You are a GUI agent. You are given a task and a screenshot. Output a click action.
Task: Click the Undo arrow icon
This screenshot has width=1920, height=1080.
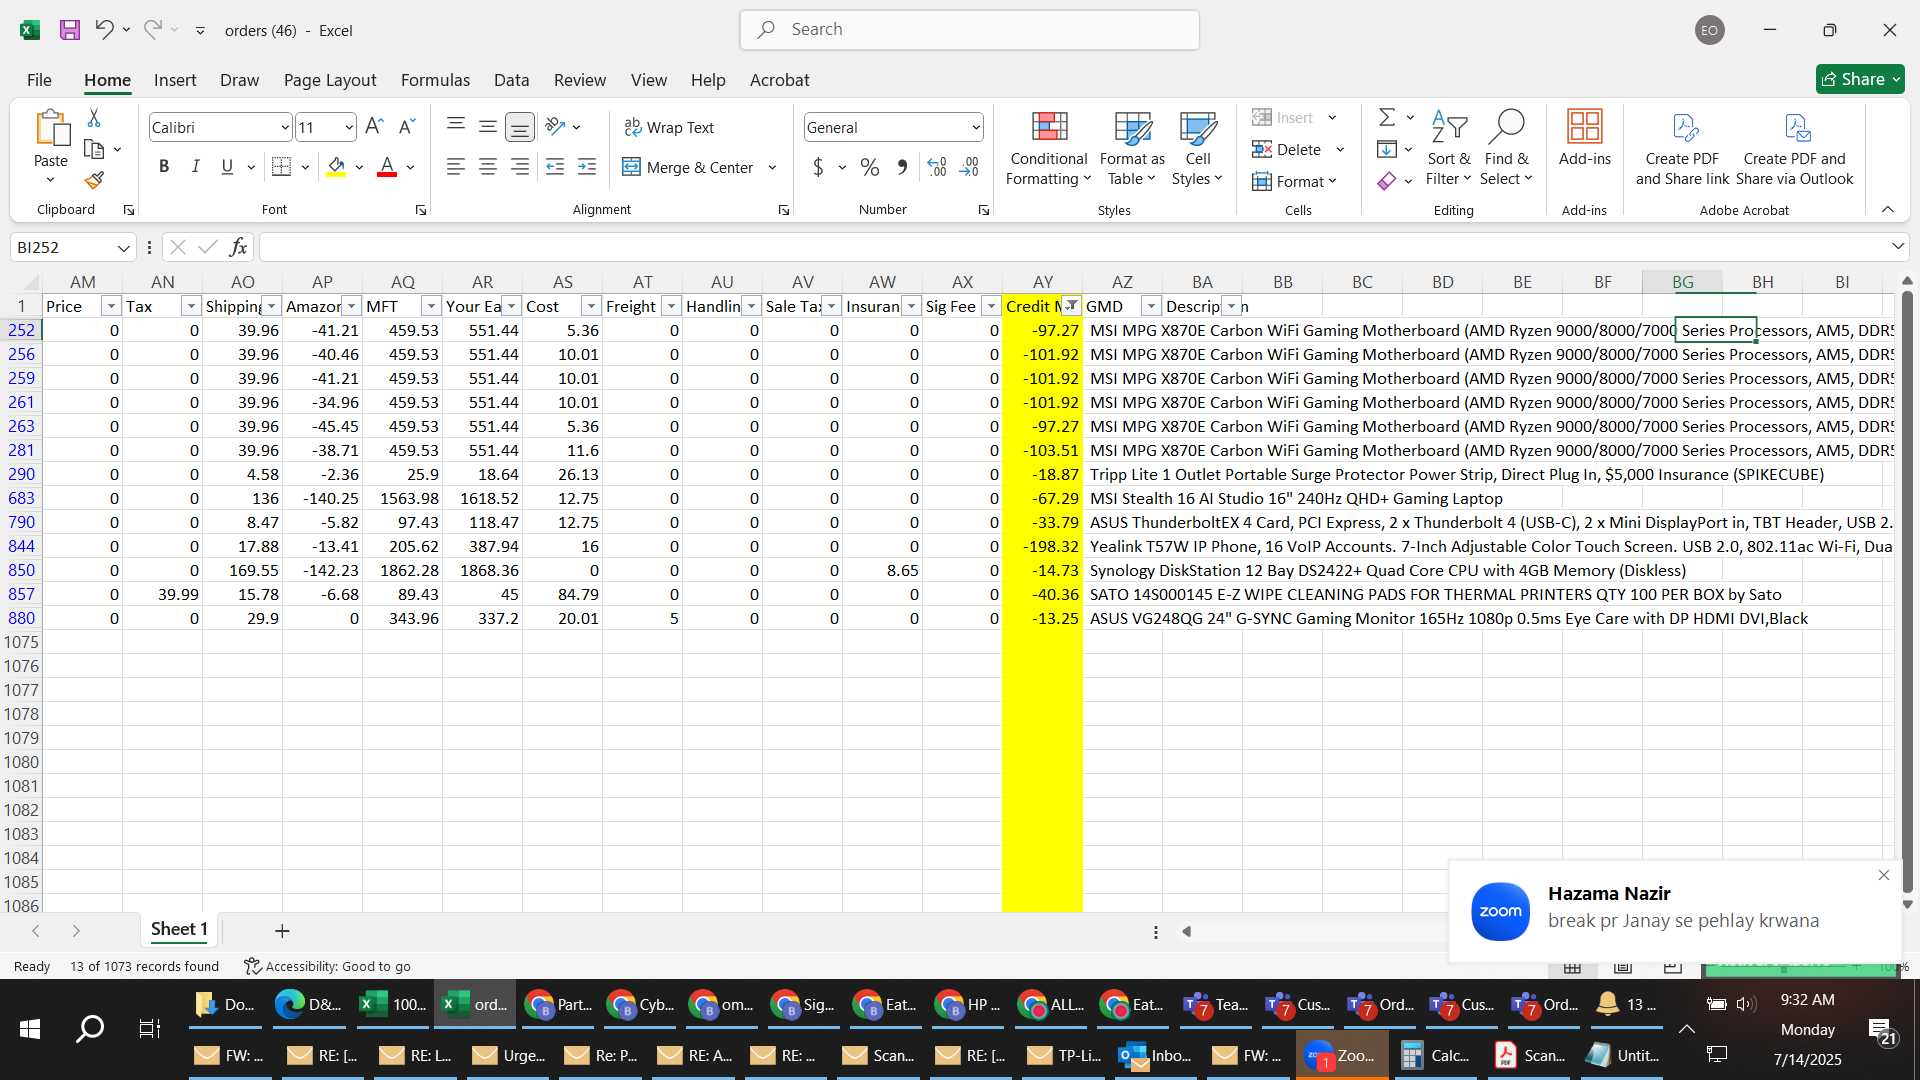pyautogui.click(x=104, y=29)
